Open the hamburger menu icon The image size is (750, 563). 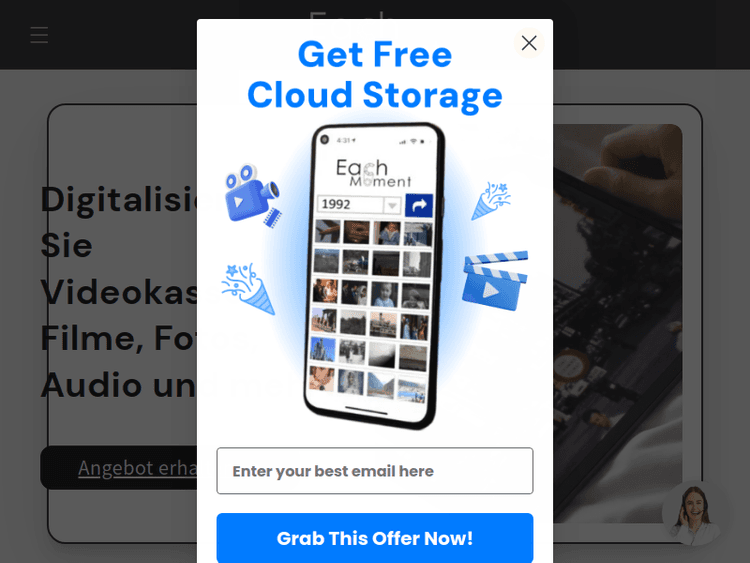(x=39, y=35)
